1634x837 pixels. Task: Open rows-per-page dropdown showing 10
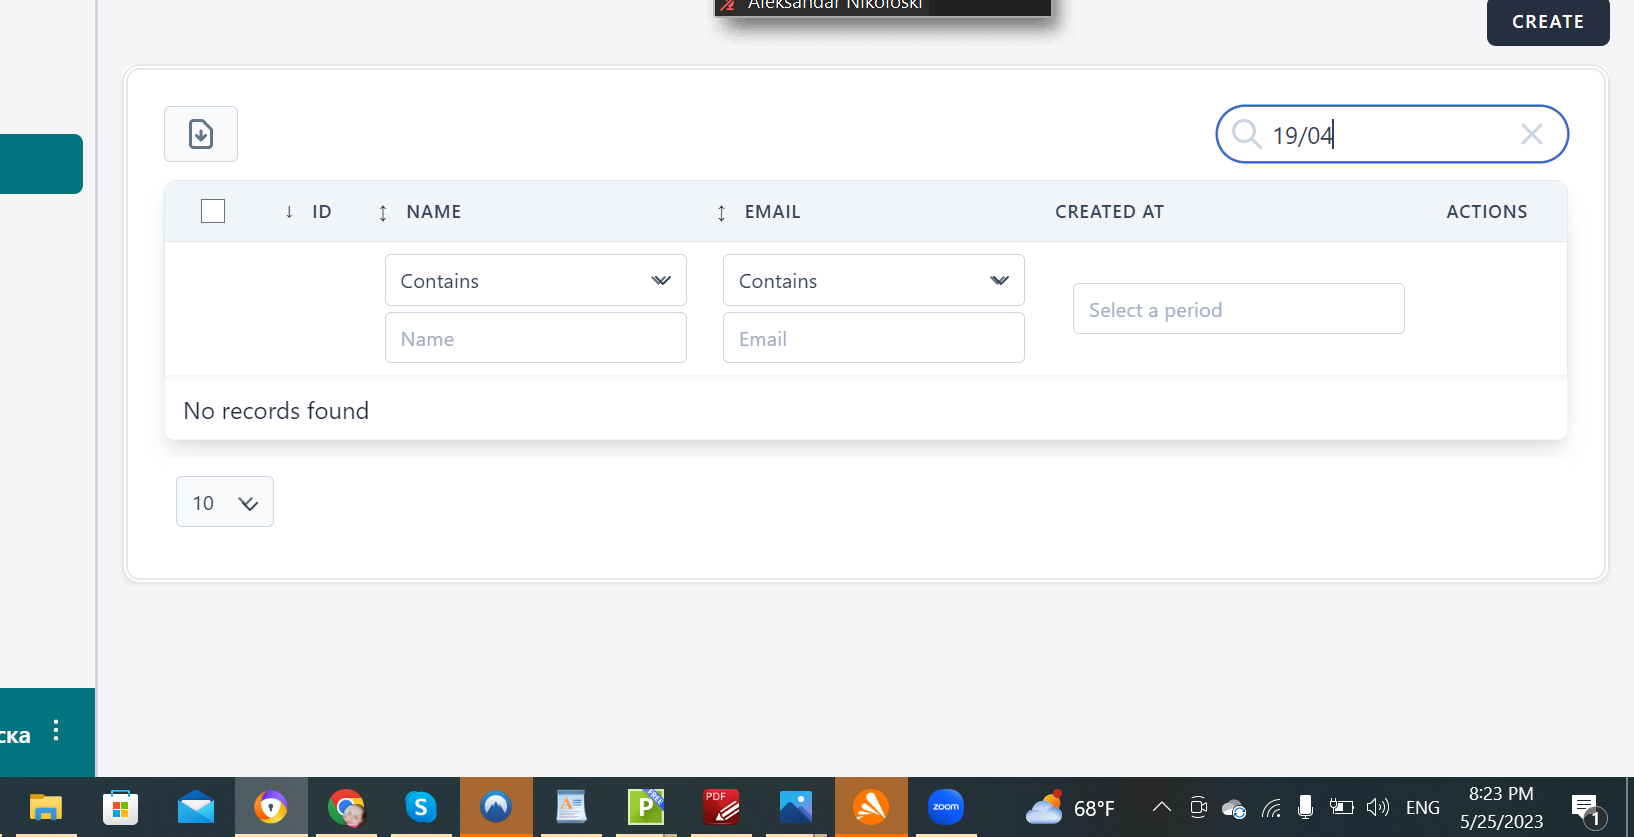[x=224, y=502]
